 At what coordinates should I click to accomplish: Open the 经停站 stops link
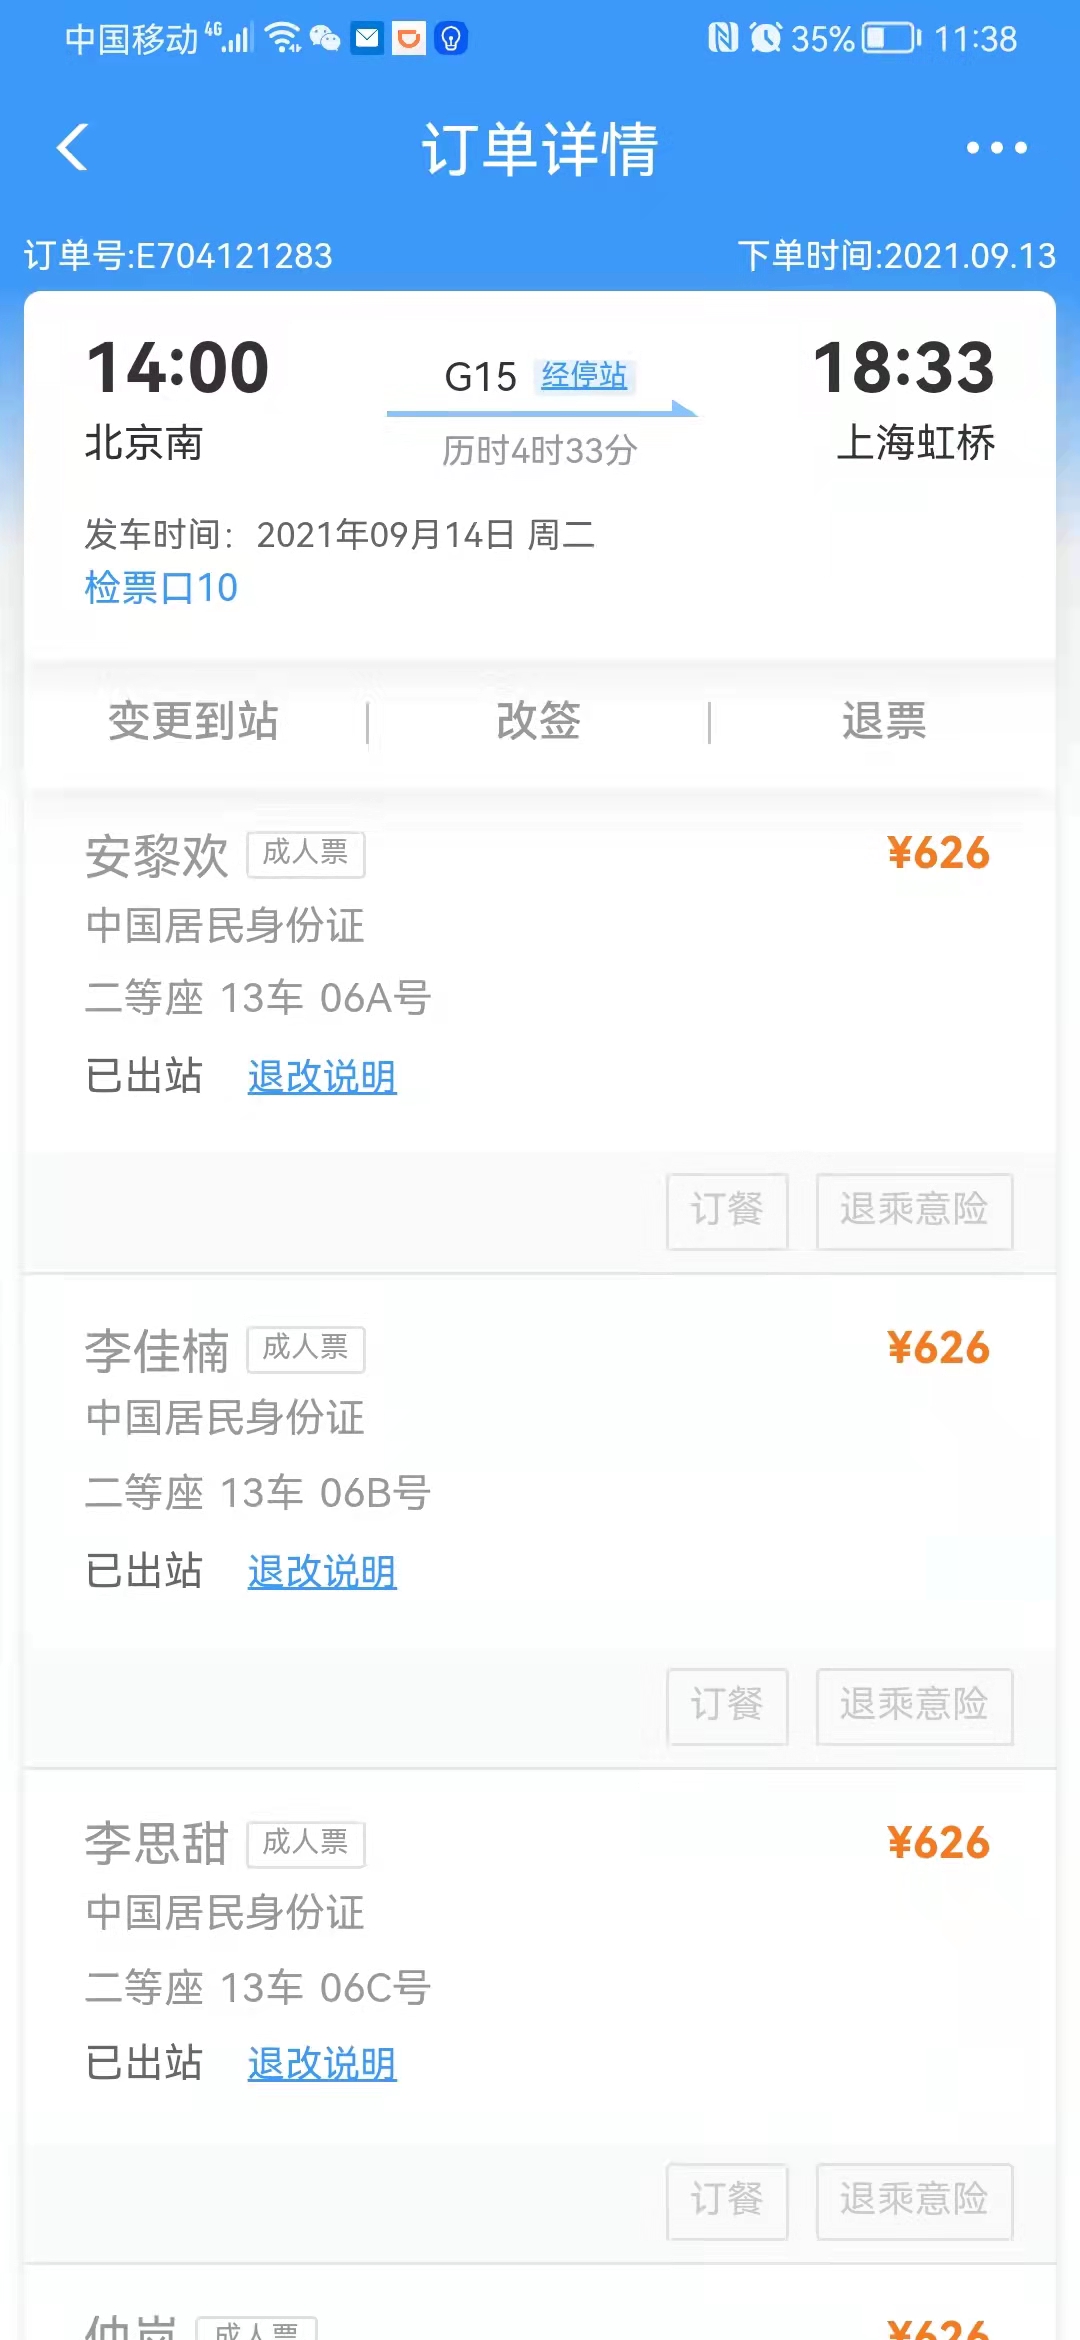[584, 376]
